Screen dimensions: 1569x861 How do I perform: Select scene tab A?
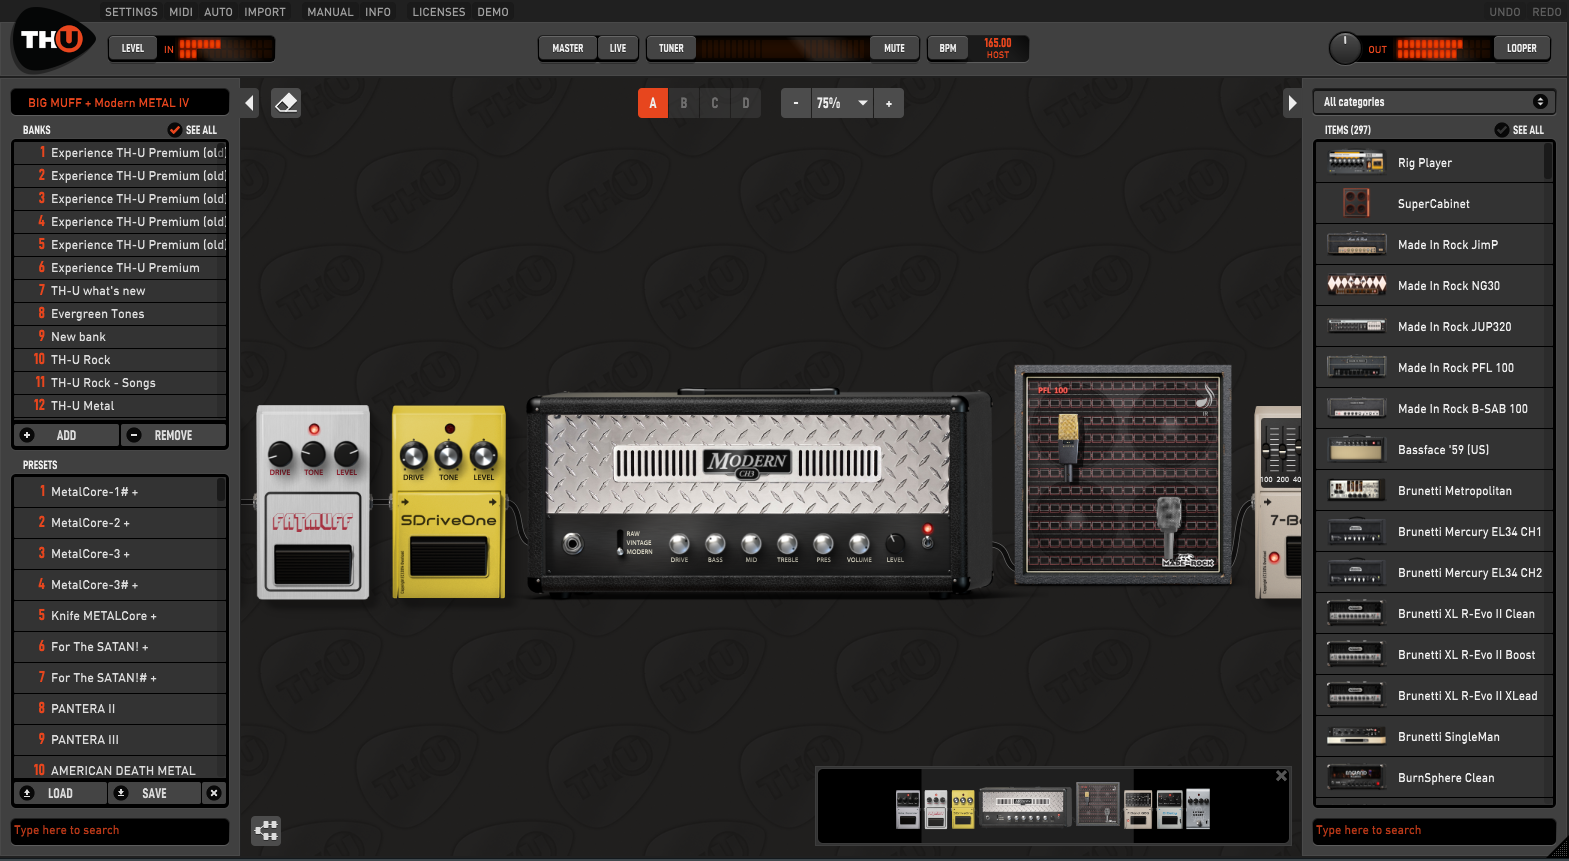[x=653, y=103]
